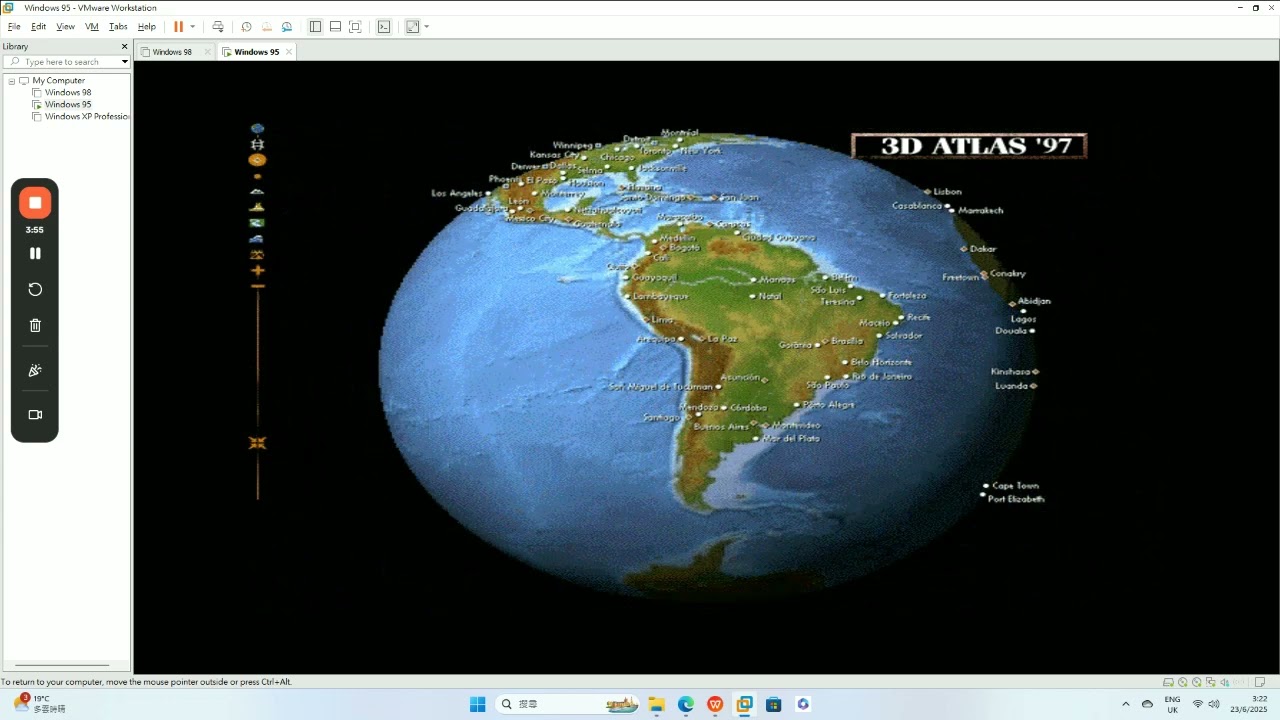This screenshot has width=1280, height=720.
Task: Click the Los Angeles label on the globe
Action: [457, 193]
